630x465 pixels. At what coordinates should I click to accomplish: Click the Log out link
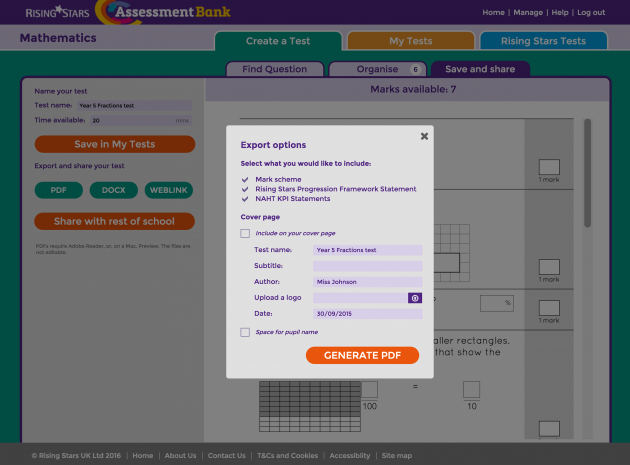pos(591,12)
